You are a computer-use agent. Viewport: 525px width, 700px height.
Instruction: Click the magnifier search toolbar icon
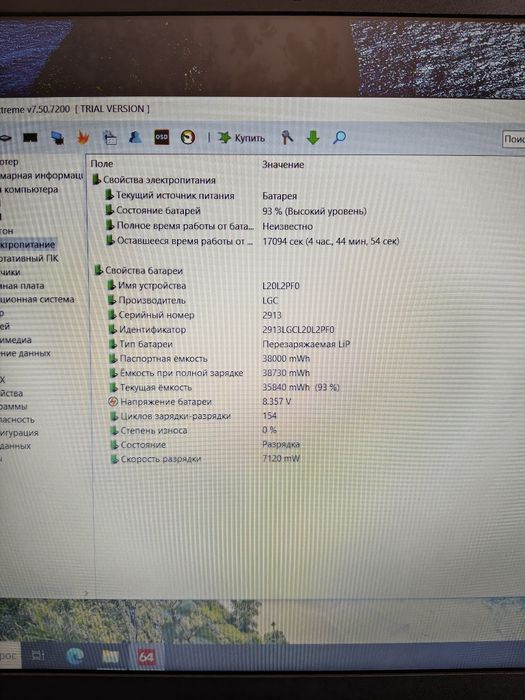point(339,138)
